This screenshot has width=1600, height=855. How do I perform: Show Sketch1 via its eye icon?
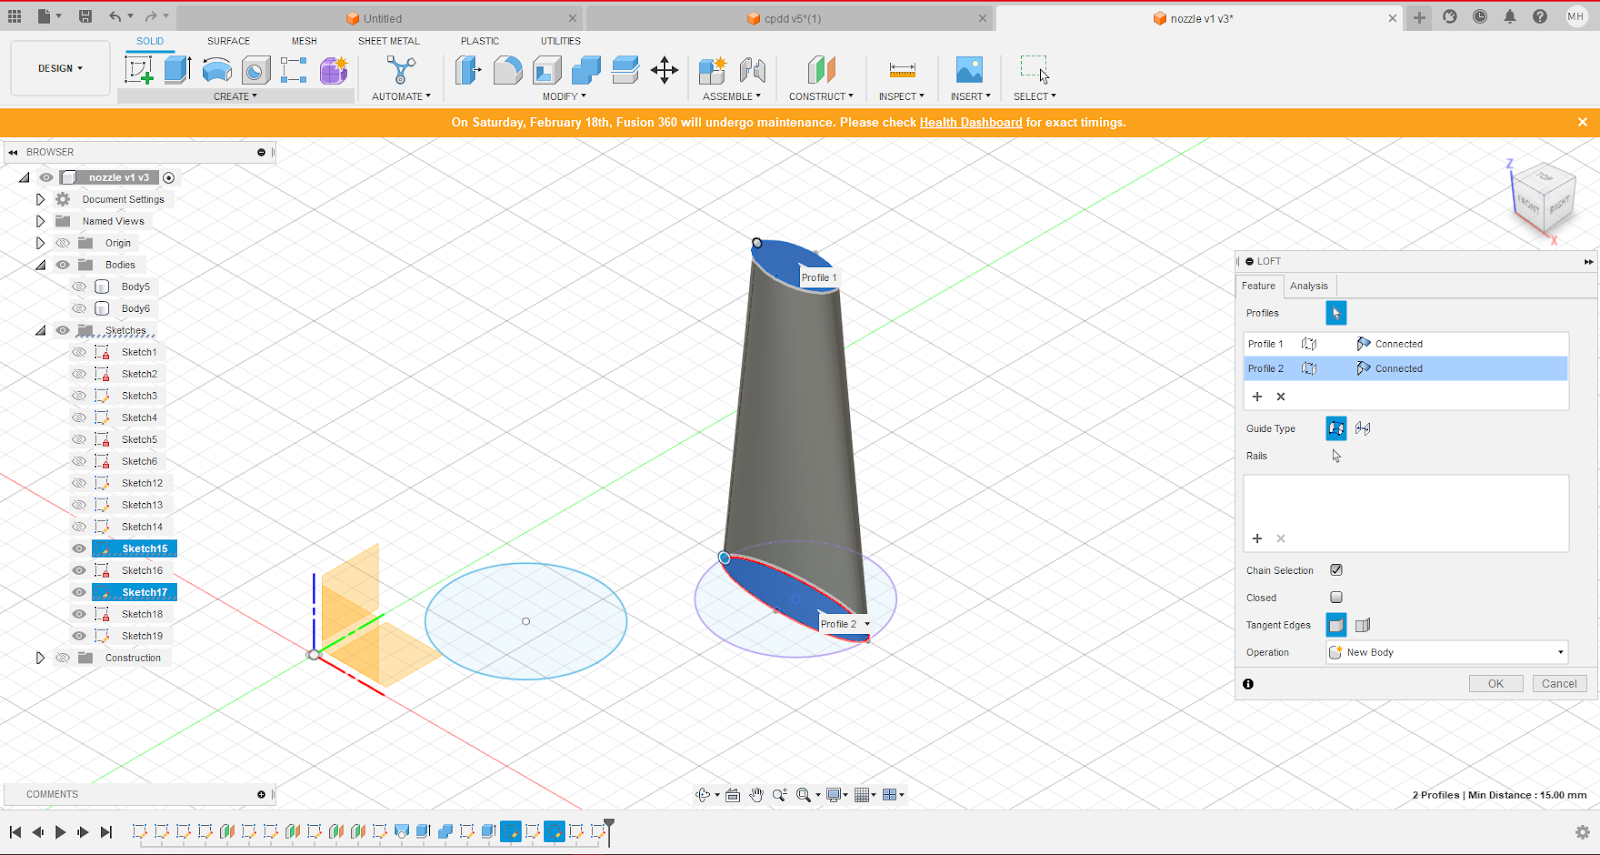(79, 352)
